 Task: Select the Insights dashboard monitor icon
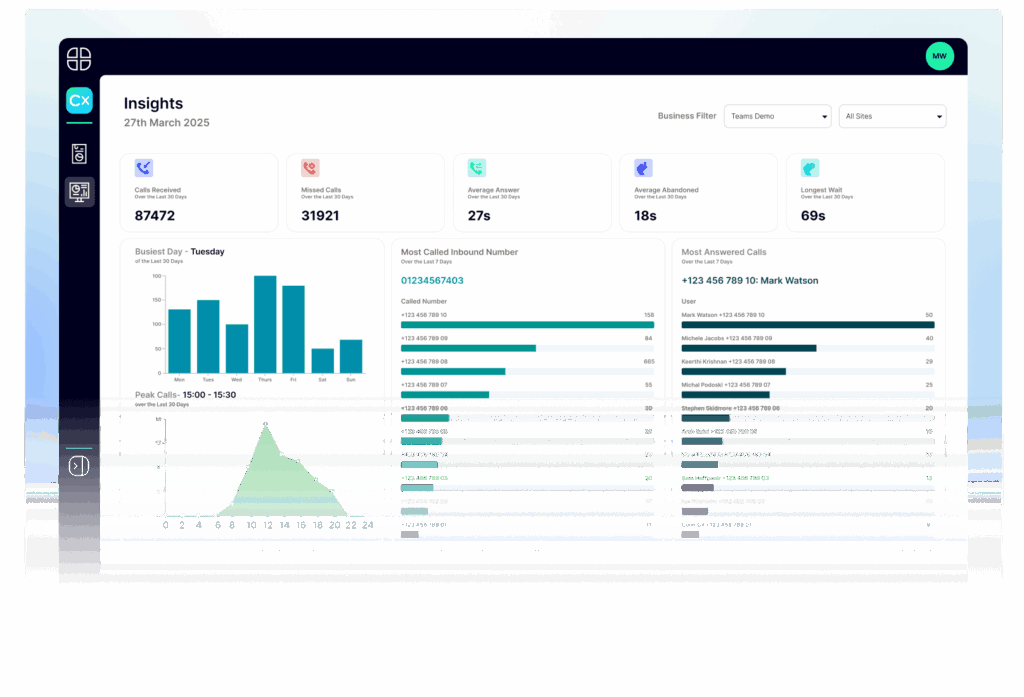[80, 192]
